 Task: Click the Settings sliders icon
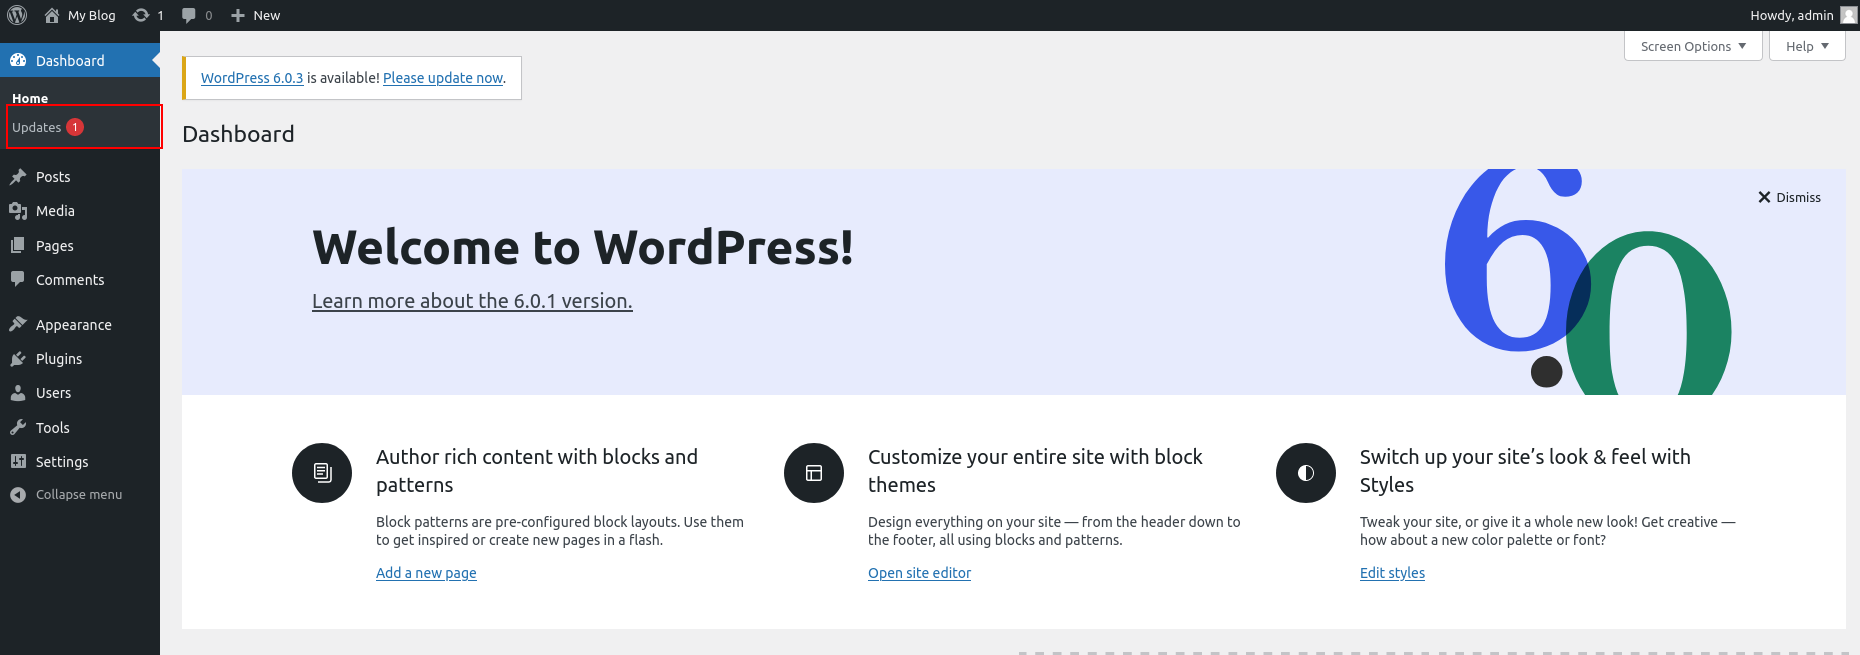click(18, 461)
